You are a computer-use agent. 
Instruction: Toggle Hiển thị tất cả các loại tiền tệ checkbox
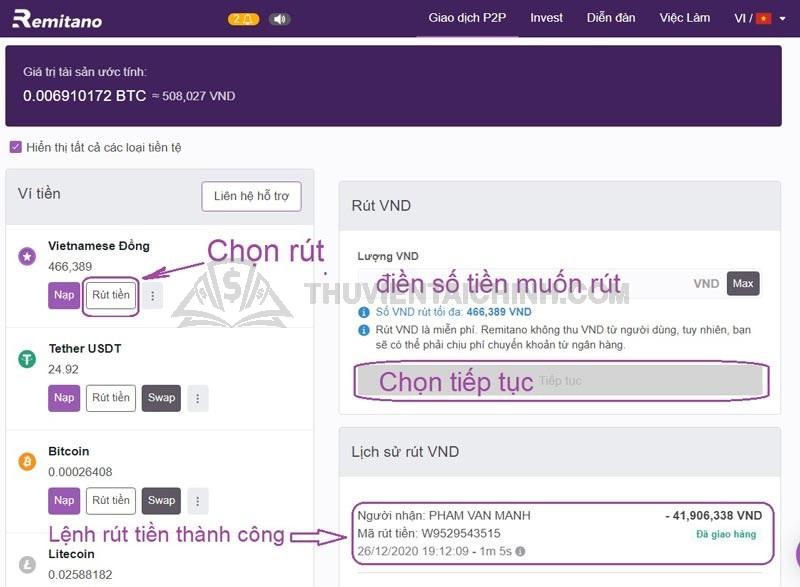click(16, 147)
